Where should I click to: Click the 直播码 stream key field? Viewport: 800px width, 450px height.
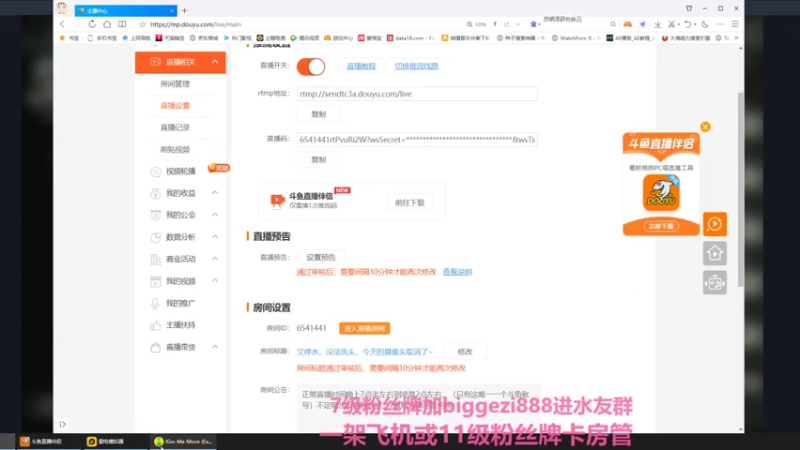click(x=417, y=139)
